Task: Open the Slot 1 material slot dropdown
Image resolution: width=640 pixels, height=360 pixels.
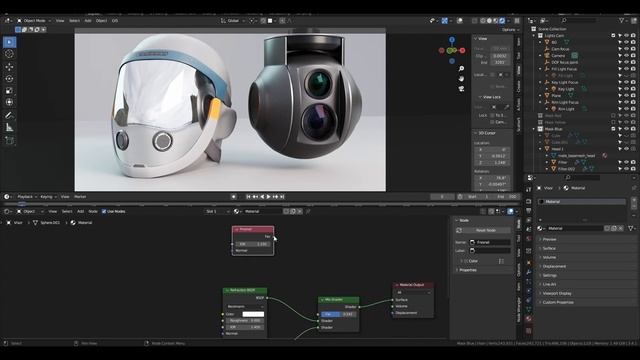Action: (x=217, y=211)
